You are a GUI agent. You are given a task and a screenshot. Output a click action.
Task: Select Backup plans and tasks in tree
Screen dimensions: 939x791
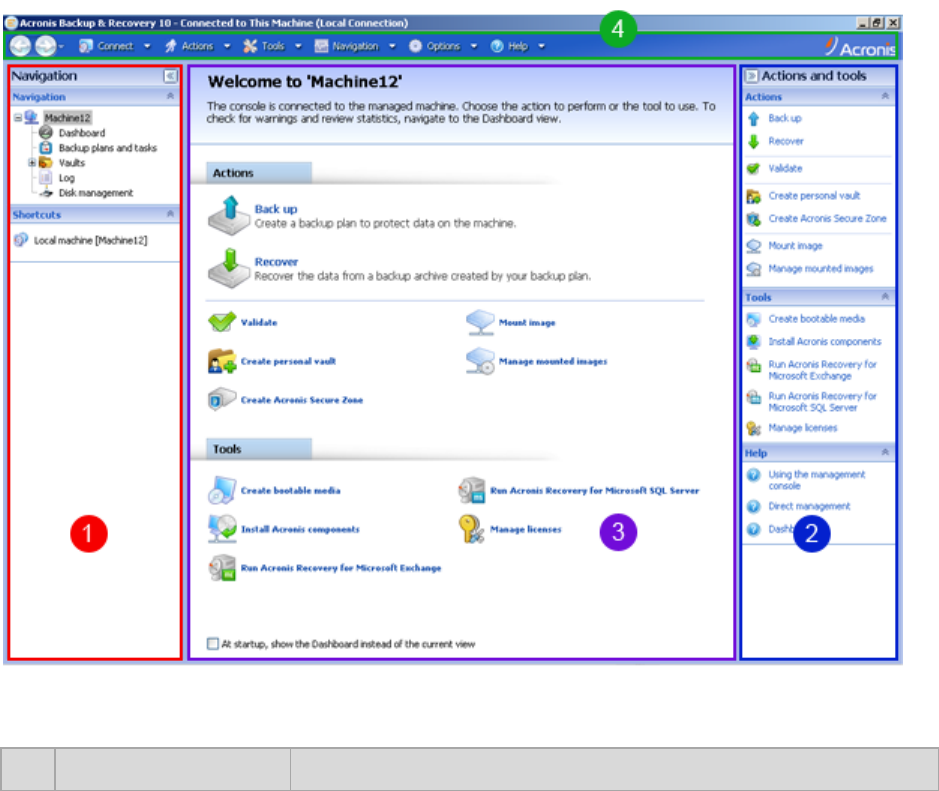click(108, 148)
